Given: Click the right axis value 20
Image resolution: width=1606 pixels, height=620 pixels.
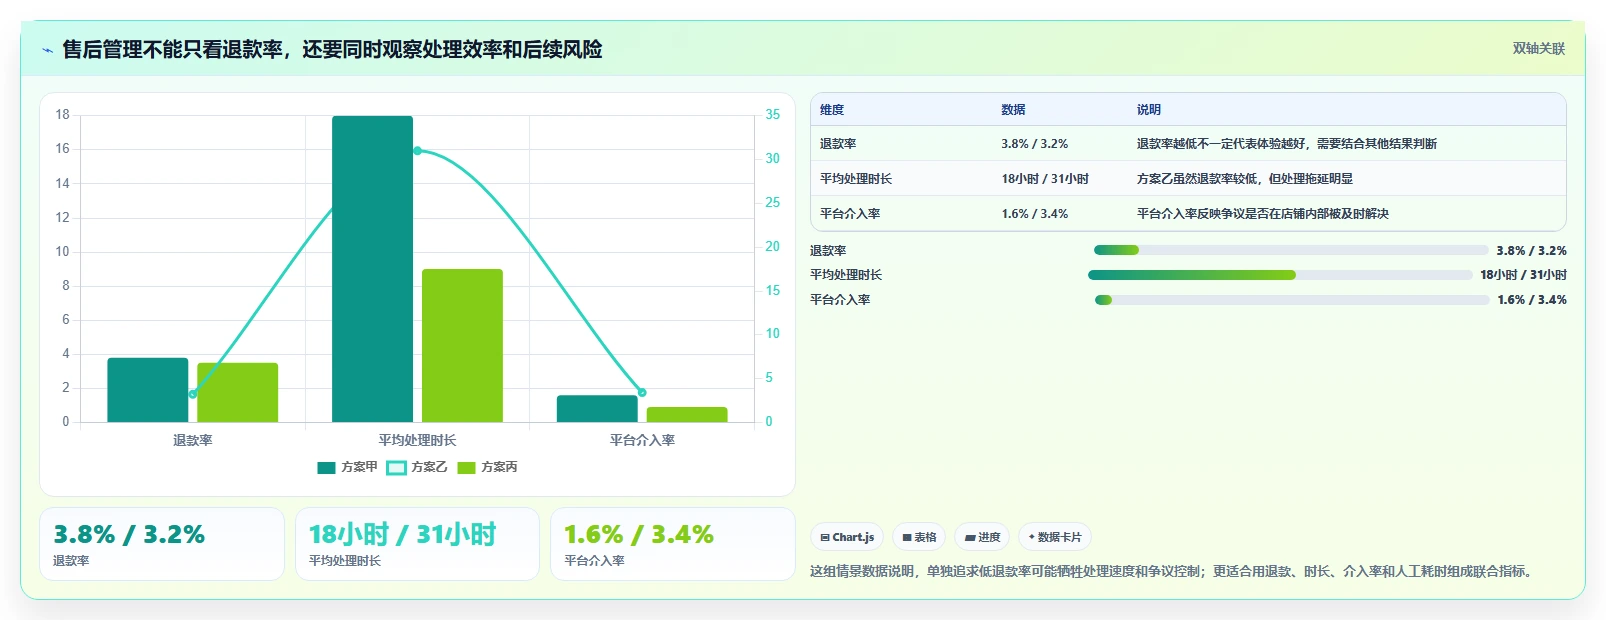Looking at the screenshot, I should [x=773, y=246].
